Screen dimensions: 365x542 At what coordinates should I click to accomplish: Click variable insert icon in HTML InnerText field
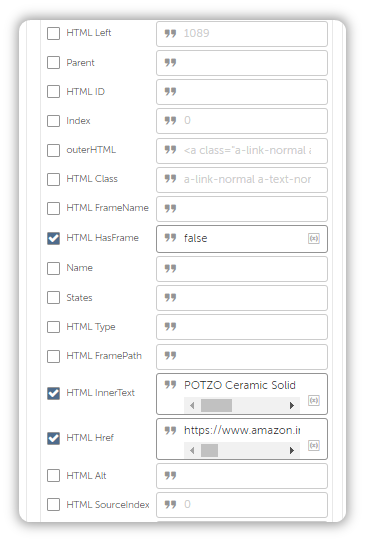coord(313,401)
